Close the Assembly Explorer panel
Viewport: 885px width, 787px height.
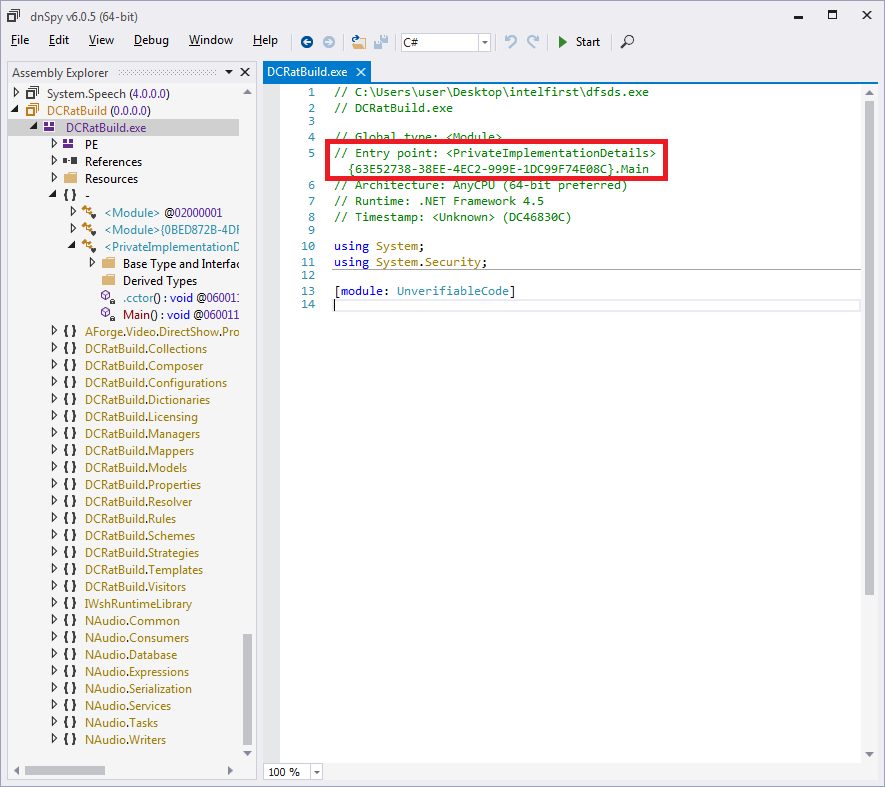coord(245,72)
